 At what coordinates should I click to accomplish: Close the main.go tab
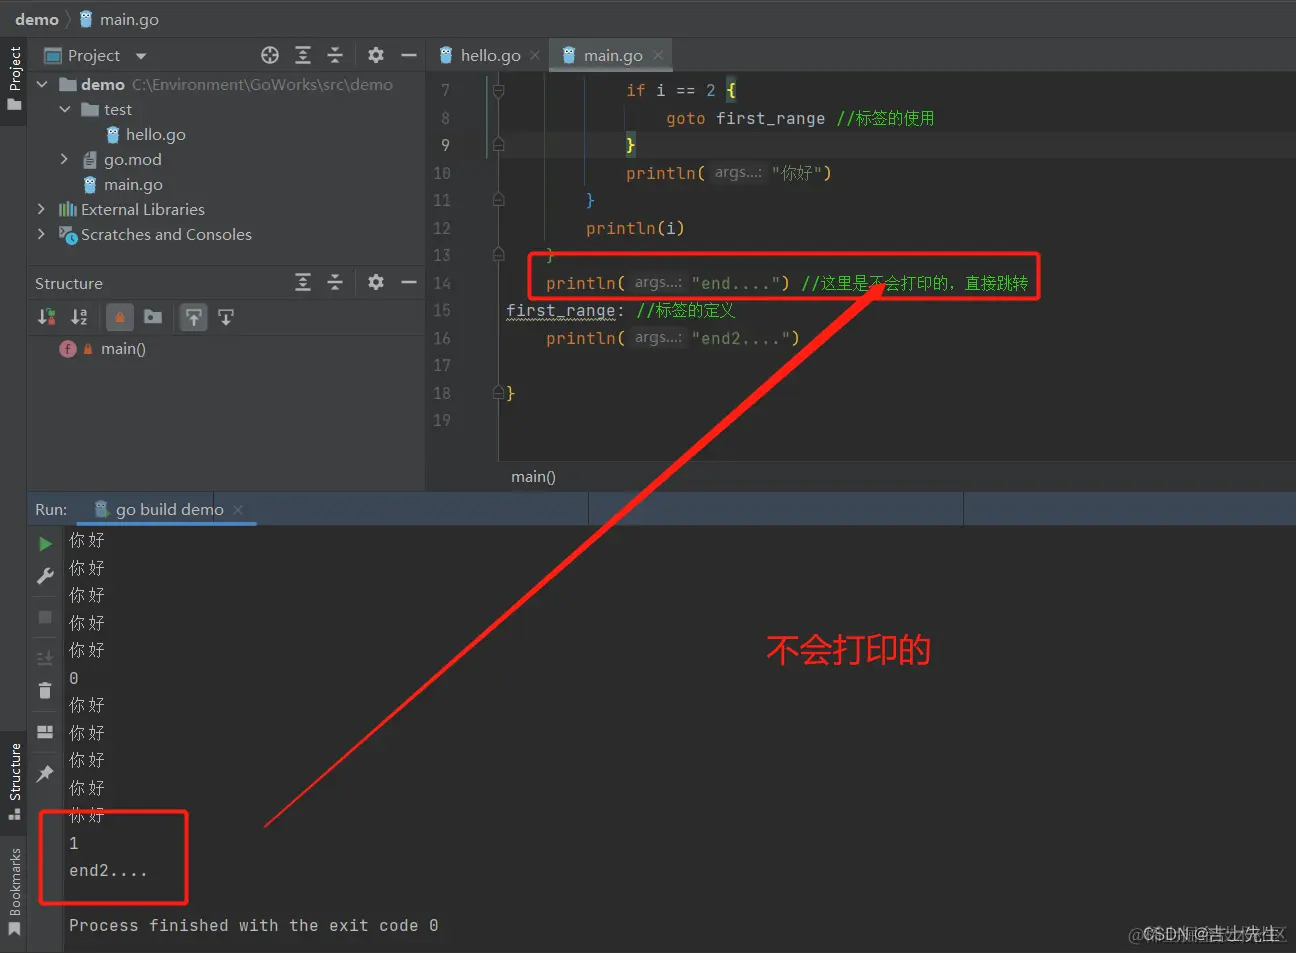[x=657, y=55]
